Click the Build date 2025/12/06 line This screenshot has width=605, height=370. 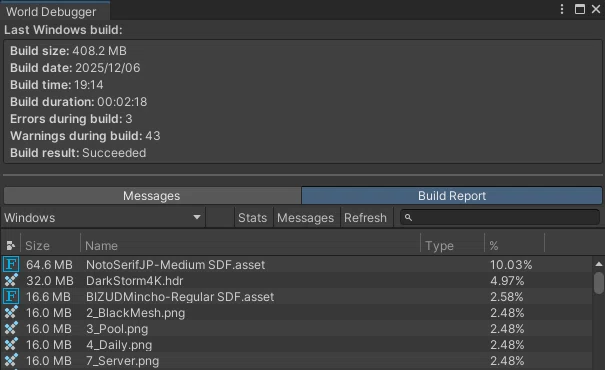click(75, 68)
